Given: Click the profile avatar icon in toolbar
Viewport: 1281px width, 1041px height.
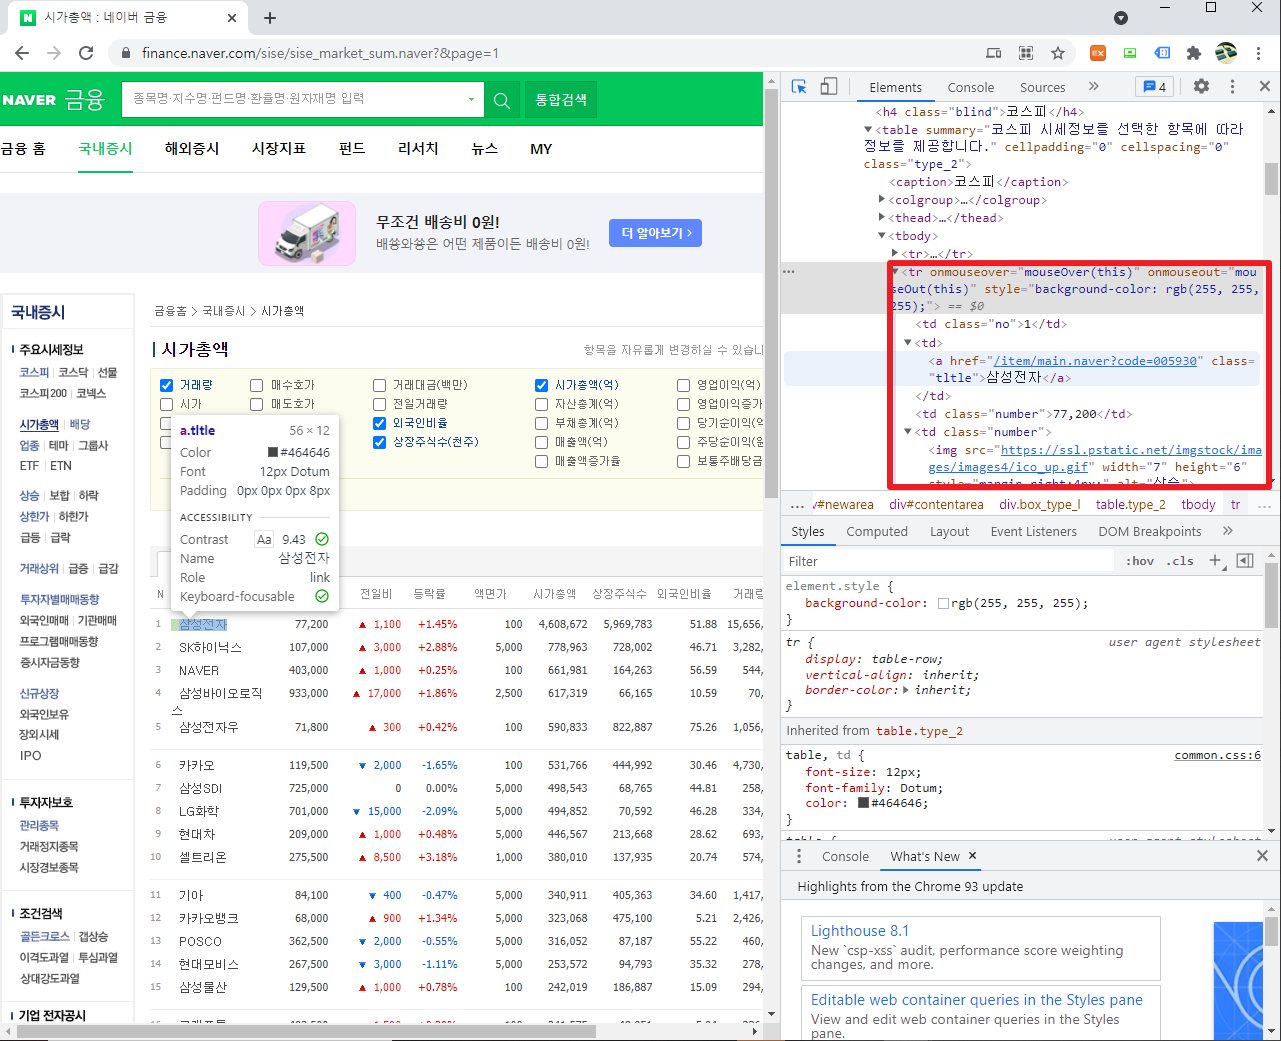Looking at the screenshot, I should pyautogui.click(x=1227, y=53).
